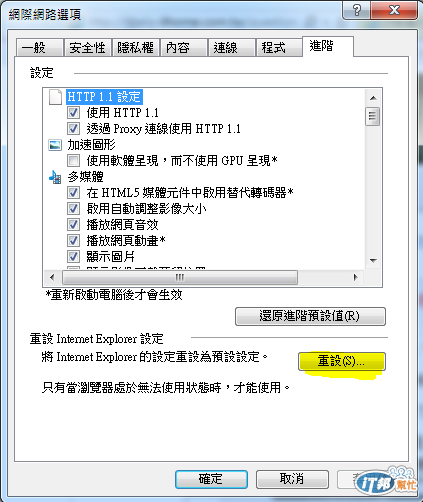Click the HTTP 1.1 設定 page icon
Image resolution: width=423 pixels, height=502 pixels.
[x=55, y=97]
